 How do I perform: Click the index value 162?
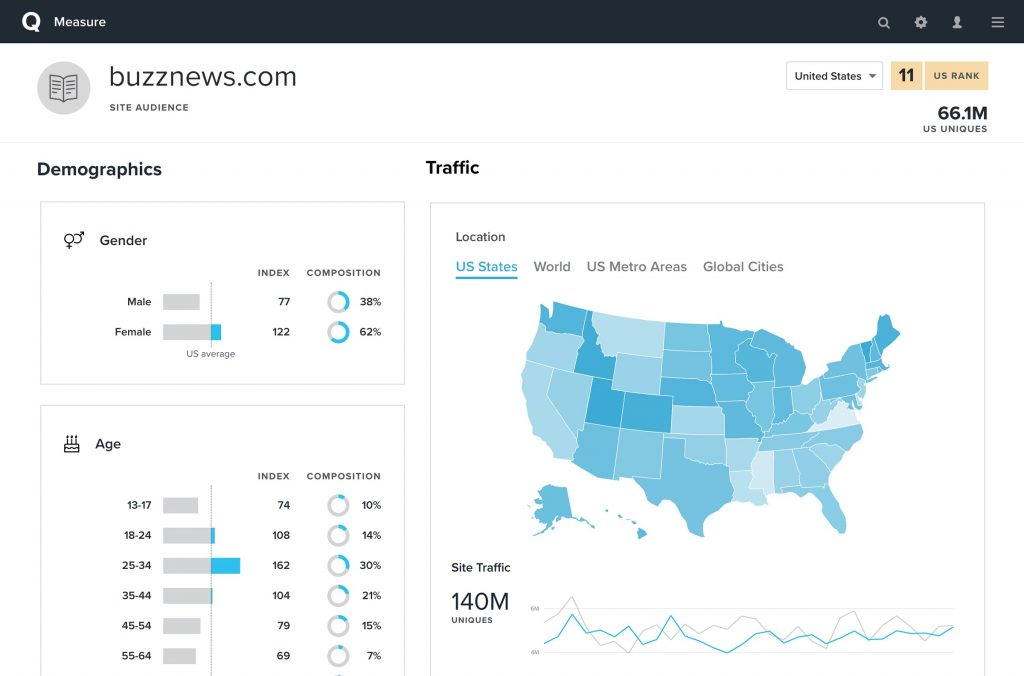281,565
